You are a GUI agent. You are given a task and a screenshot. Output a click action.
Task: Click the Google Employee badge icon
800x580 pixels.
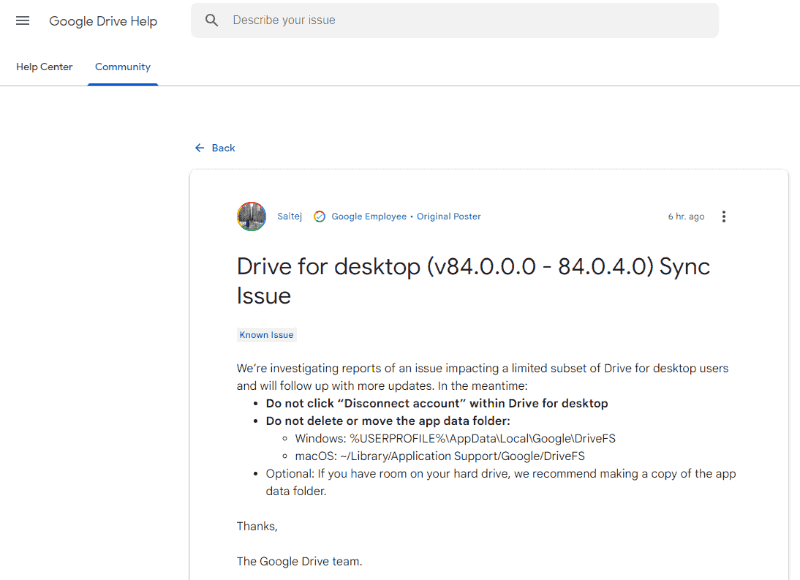click(319, 216)
